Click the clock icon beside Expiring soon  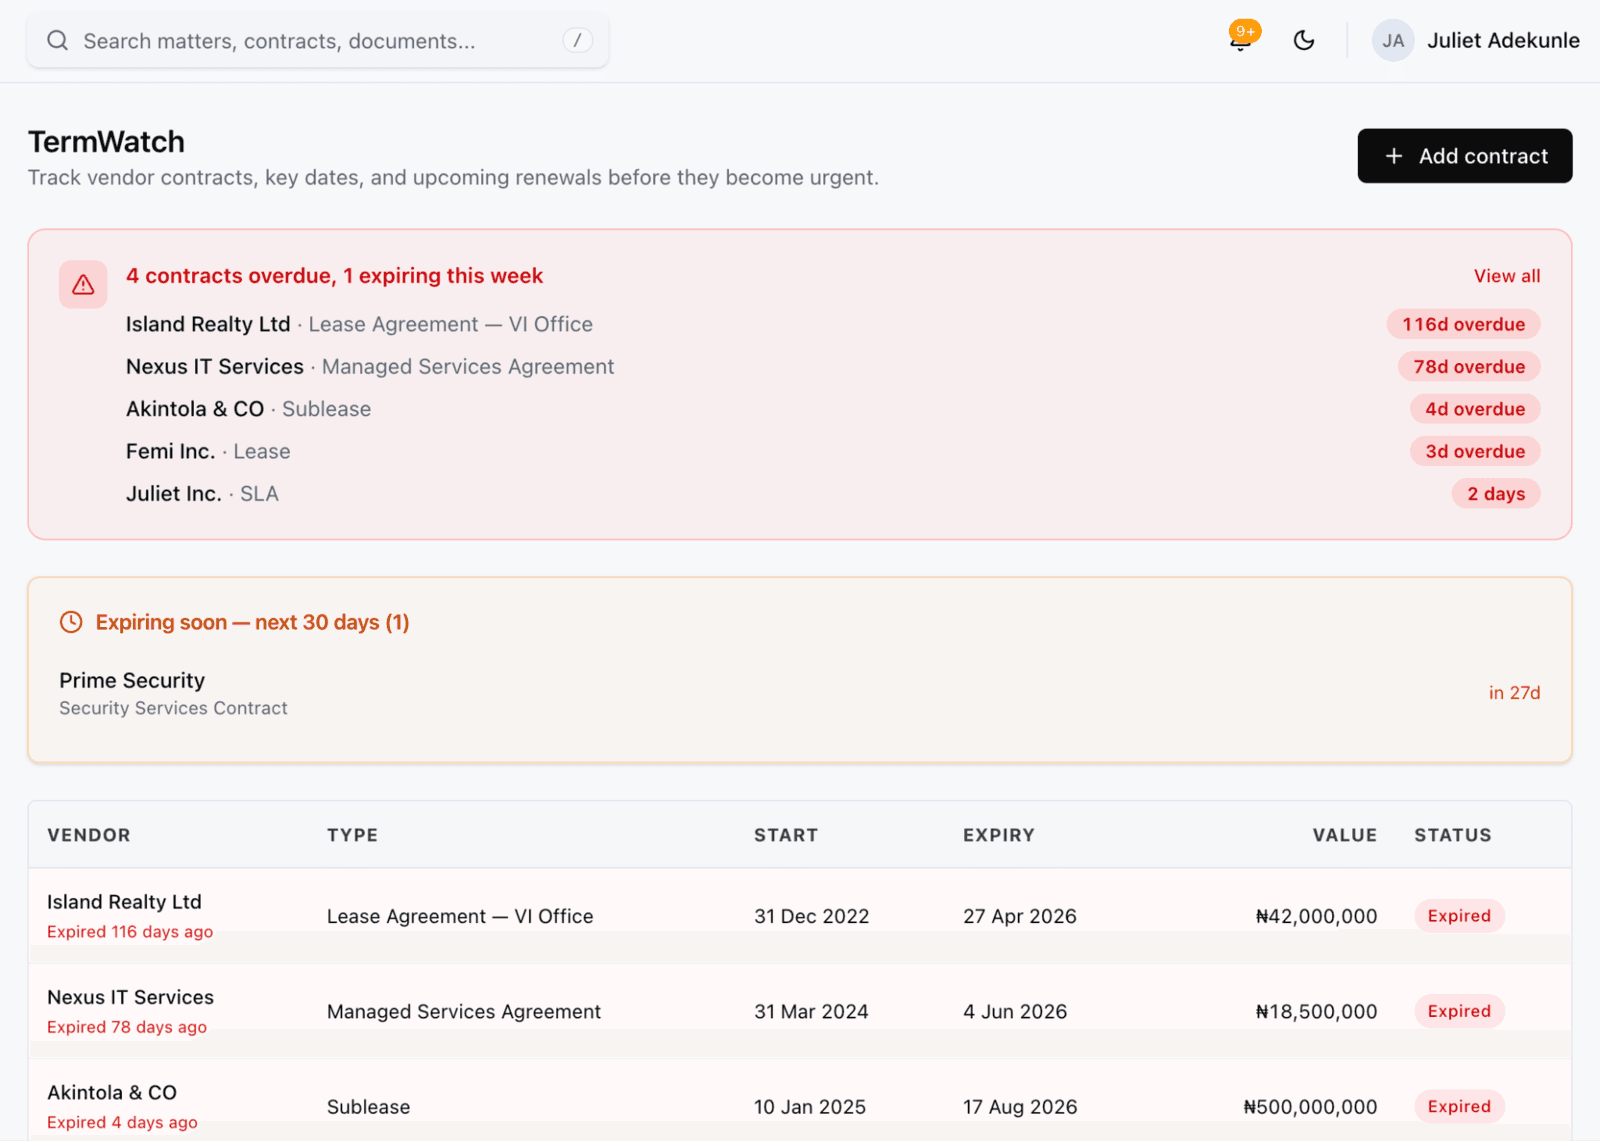(71, 622)
